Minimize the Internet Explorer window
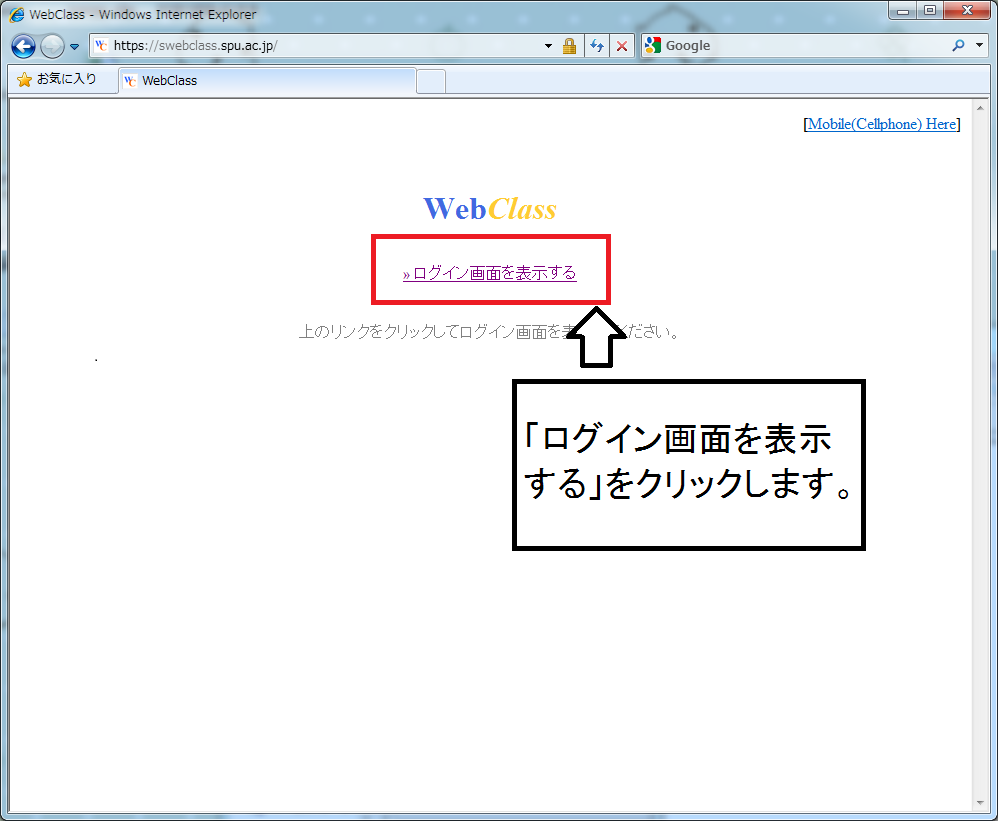This screenshot has width=998, height=821. click(x=903, y=11)
